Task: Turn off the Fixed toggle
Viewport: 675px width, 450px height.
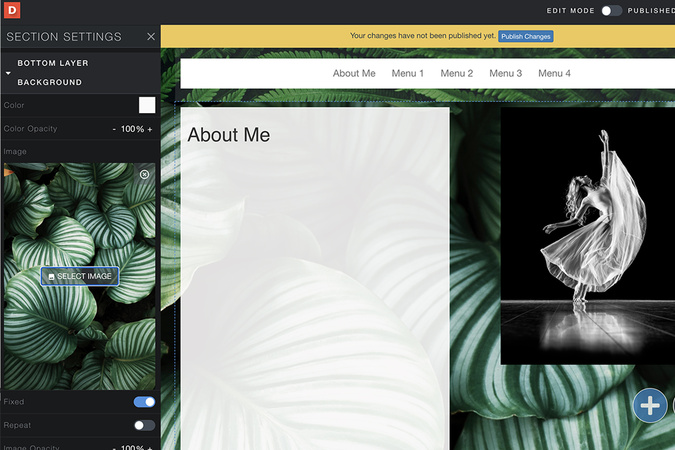Action: [144, 402]
